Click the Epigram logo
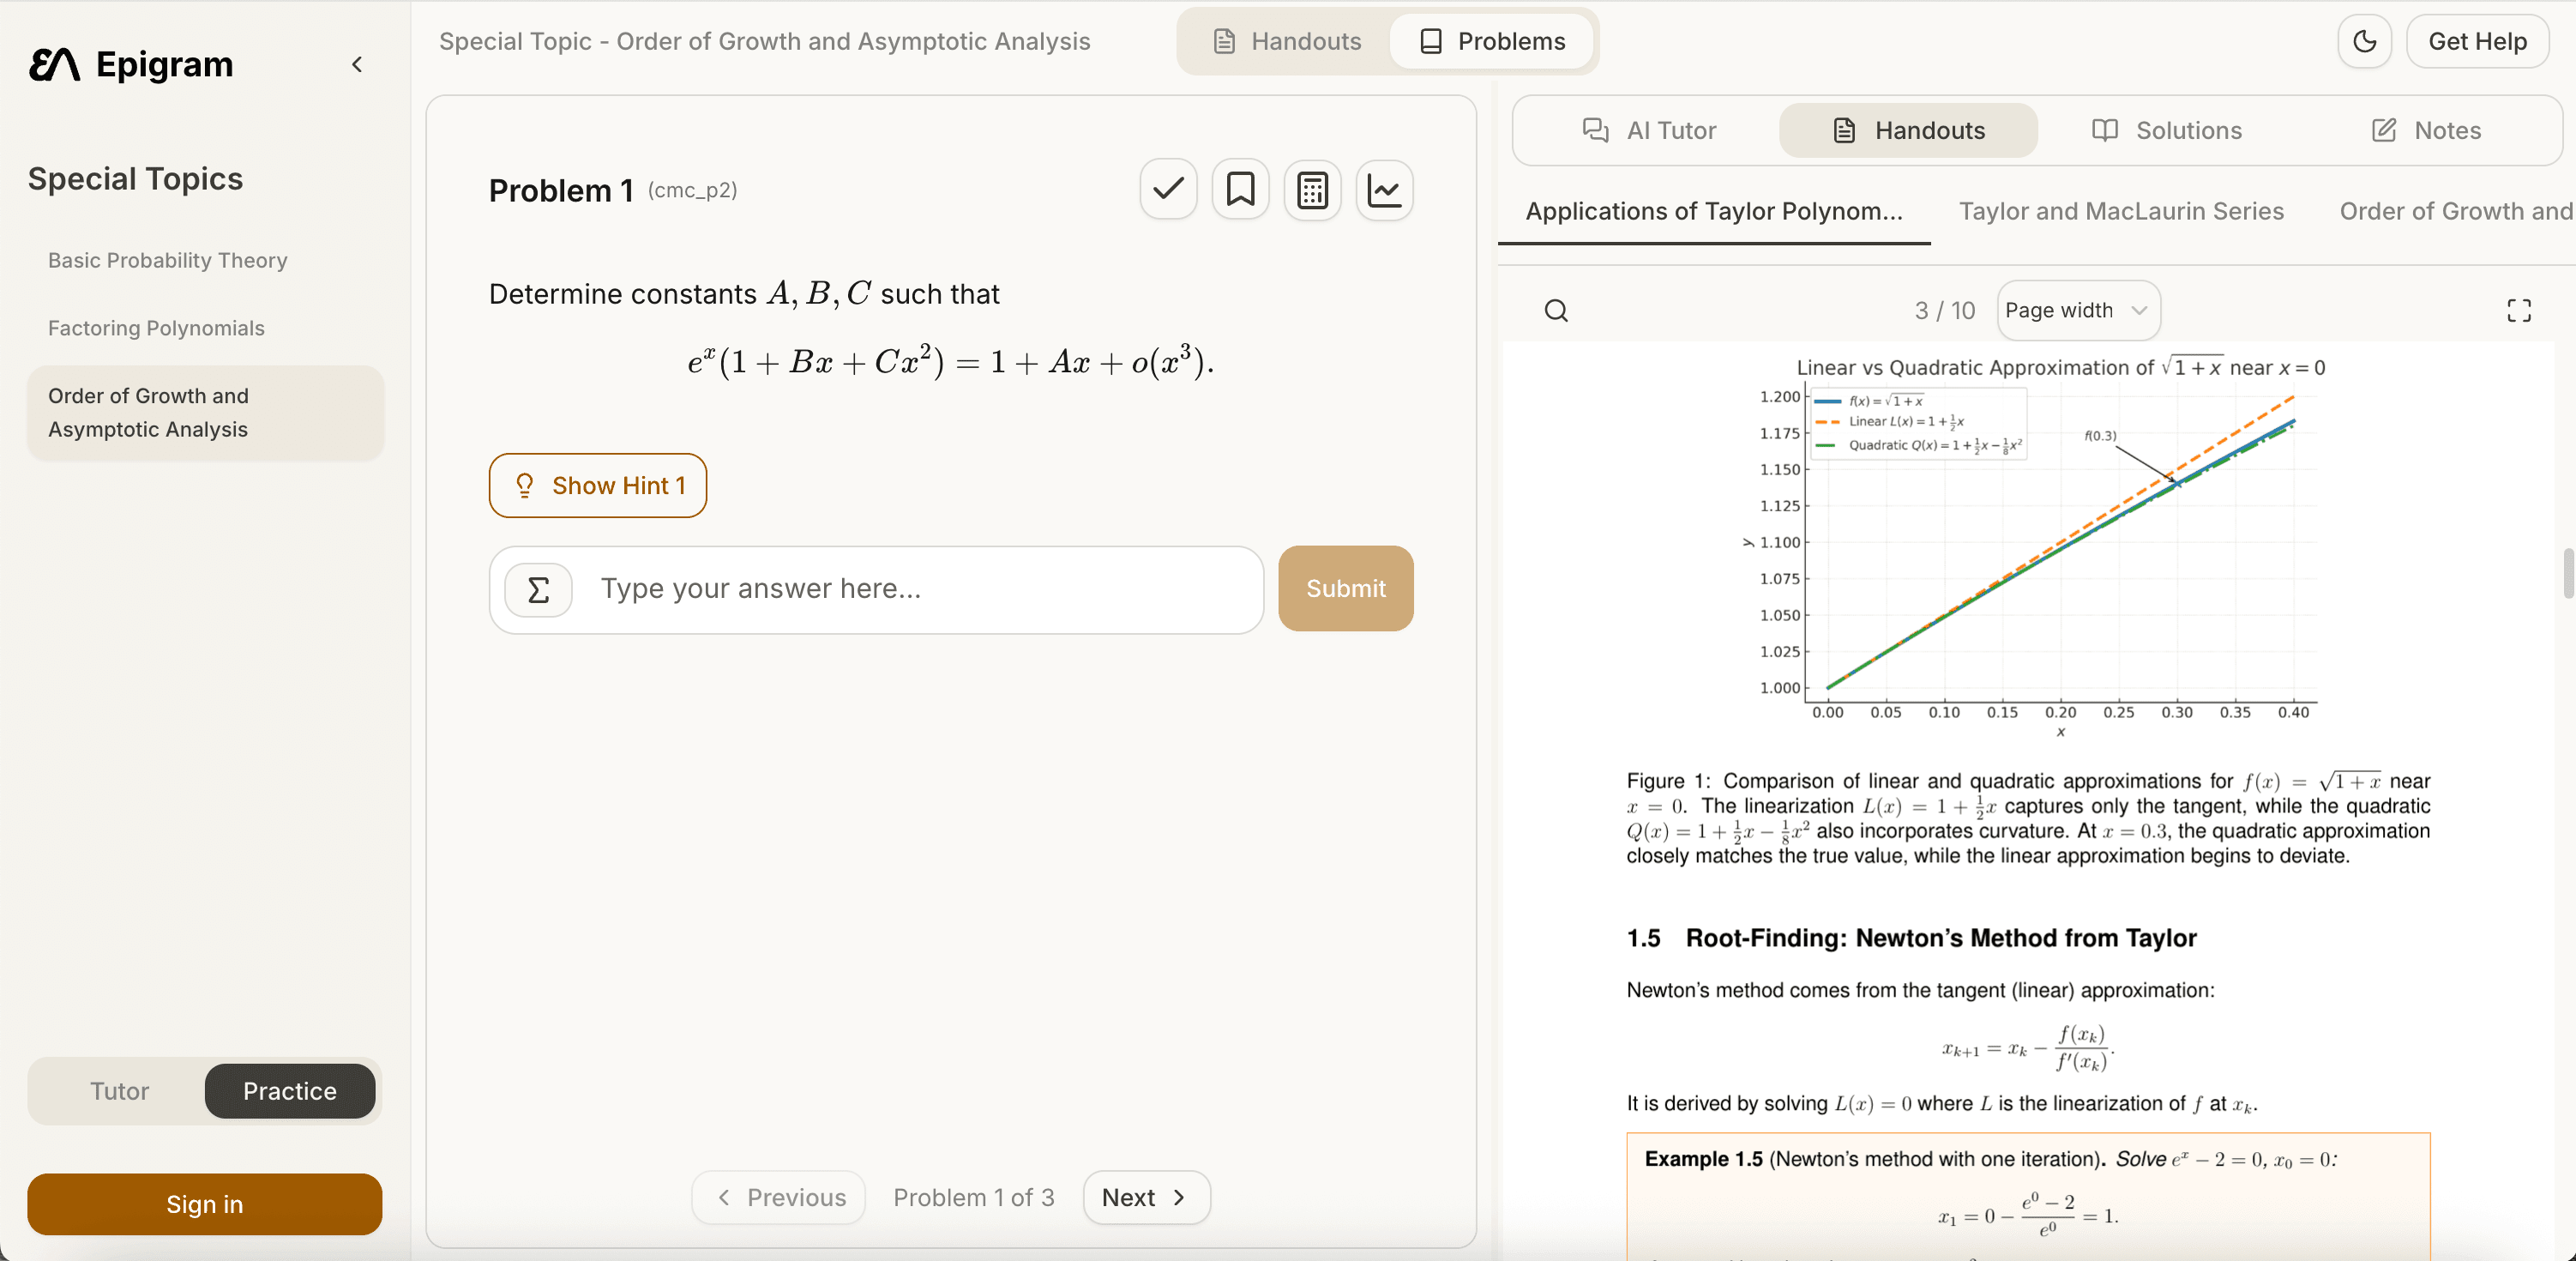Image resolution: width=2576 pixels, height=1261 pixels. click(131, 64)
